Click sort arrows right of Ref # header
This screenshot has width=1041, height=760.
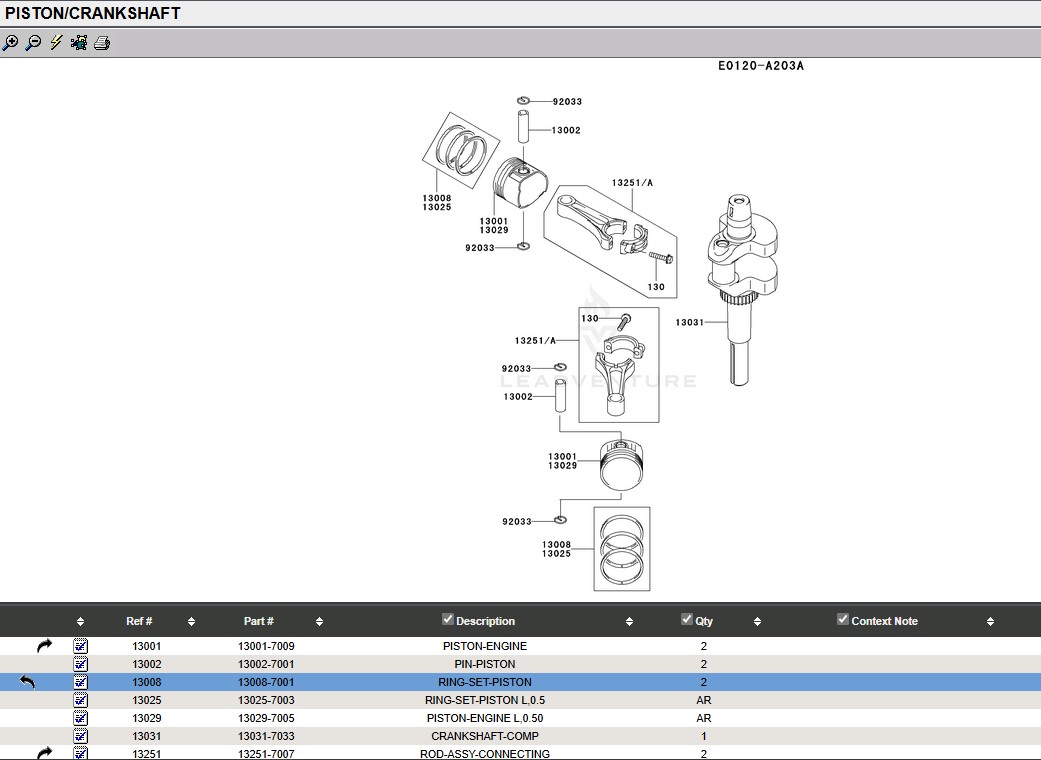tap(191, 621)
